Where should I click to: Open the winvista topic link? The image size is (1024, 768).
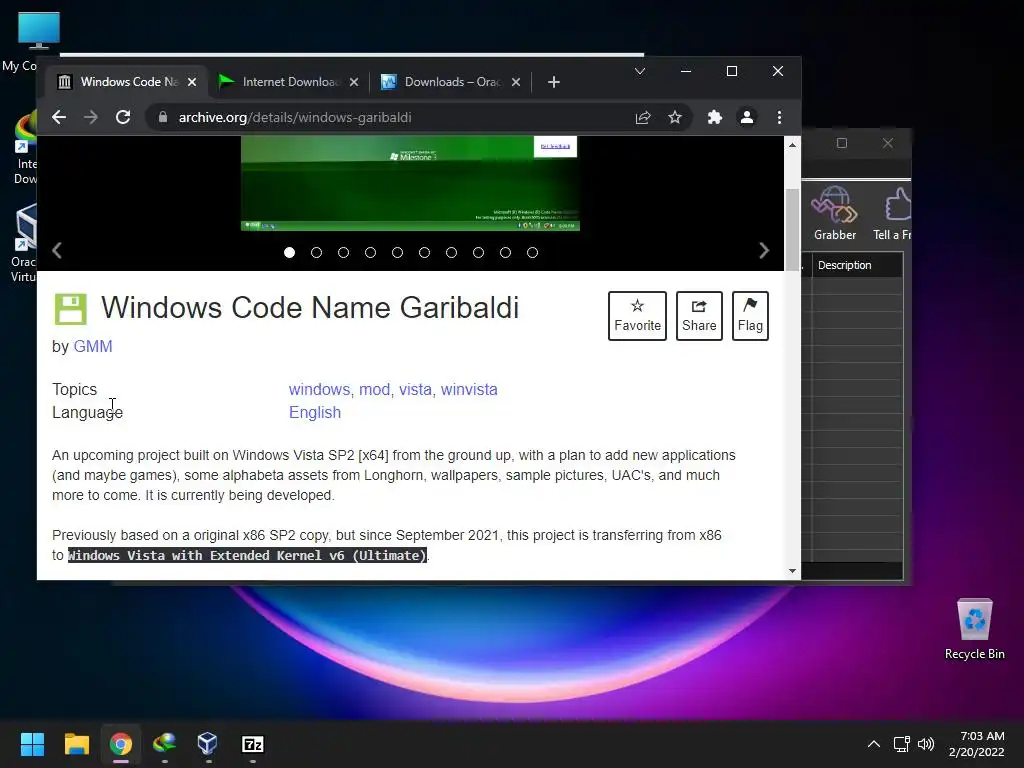click(469, 390)
